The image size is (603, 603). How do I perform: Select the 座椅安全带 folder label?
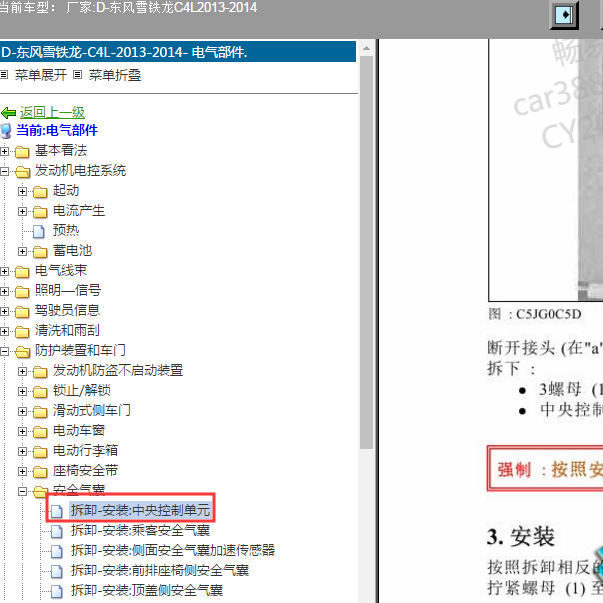85,470
